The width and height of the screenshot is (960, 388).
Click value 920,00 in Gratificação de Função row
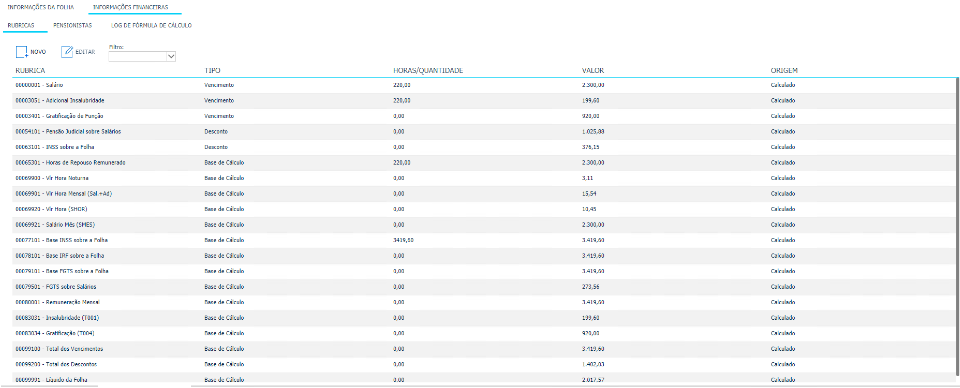pyautogui.click(x=590, y=116)
